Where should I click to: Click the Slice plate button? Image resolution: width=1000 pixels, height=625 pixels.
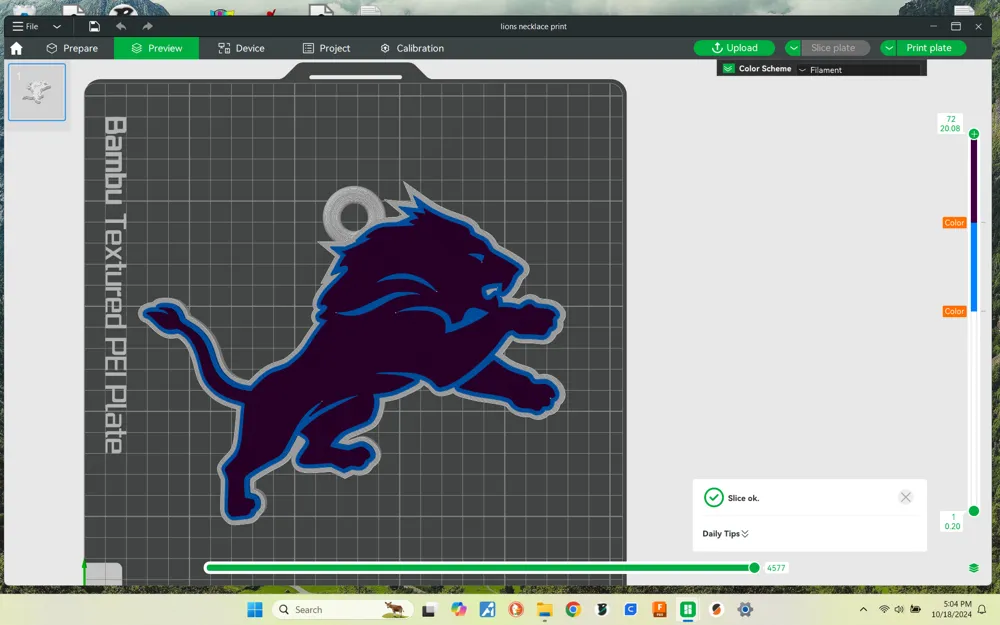[835, 48]
